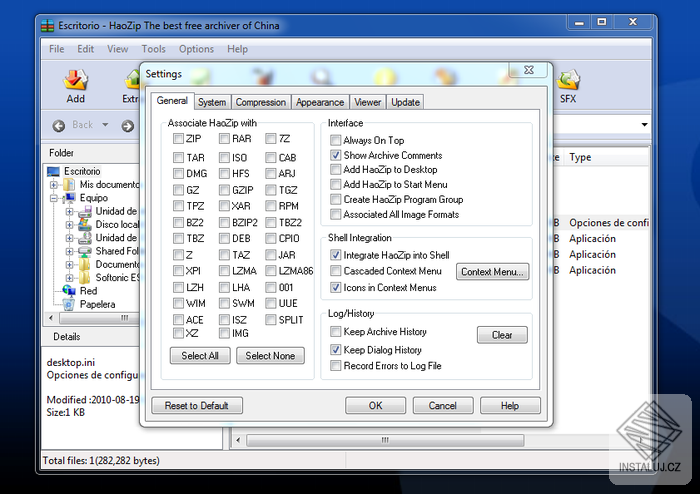Expand the Documentos tree node
The height and width of the screenshot is (494, 700).
[x=69, y=265]
